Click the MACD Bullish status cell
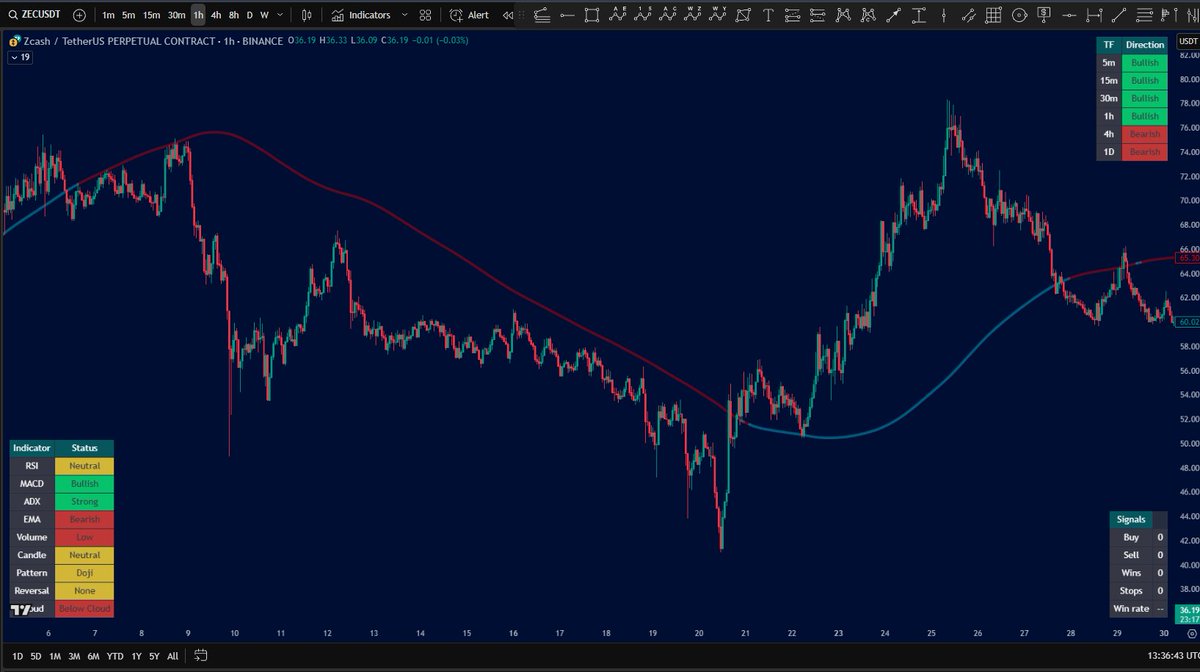The height and width of the screenshot is (672, 1200). pyautogui.click(x=84, y=484)
